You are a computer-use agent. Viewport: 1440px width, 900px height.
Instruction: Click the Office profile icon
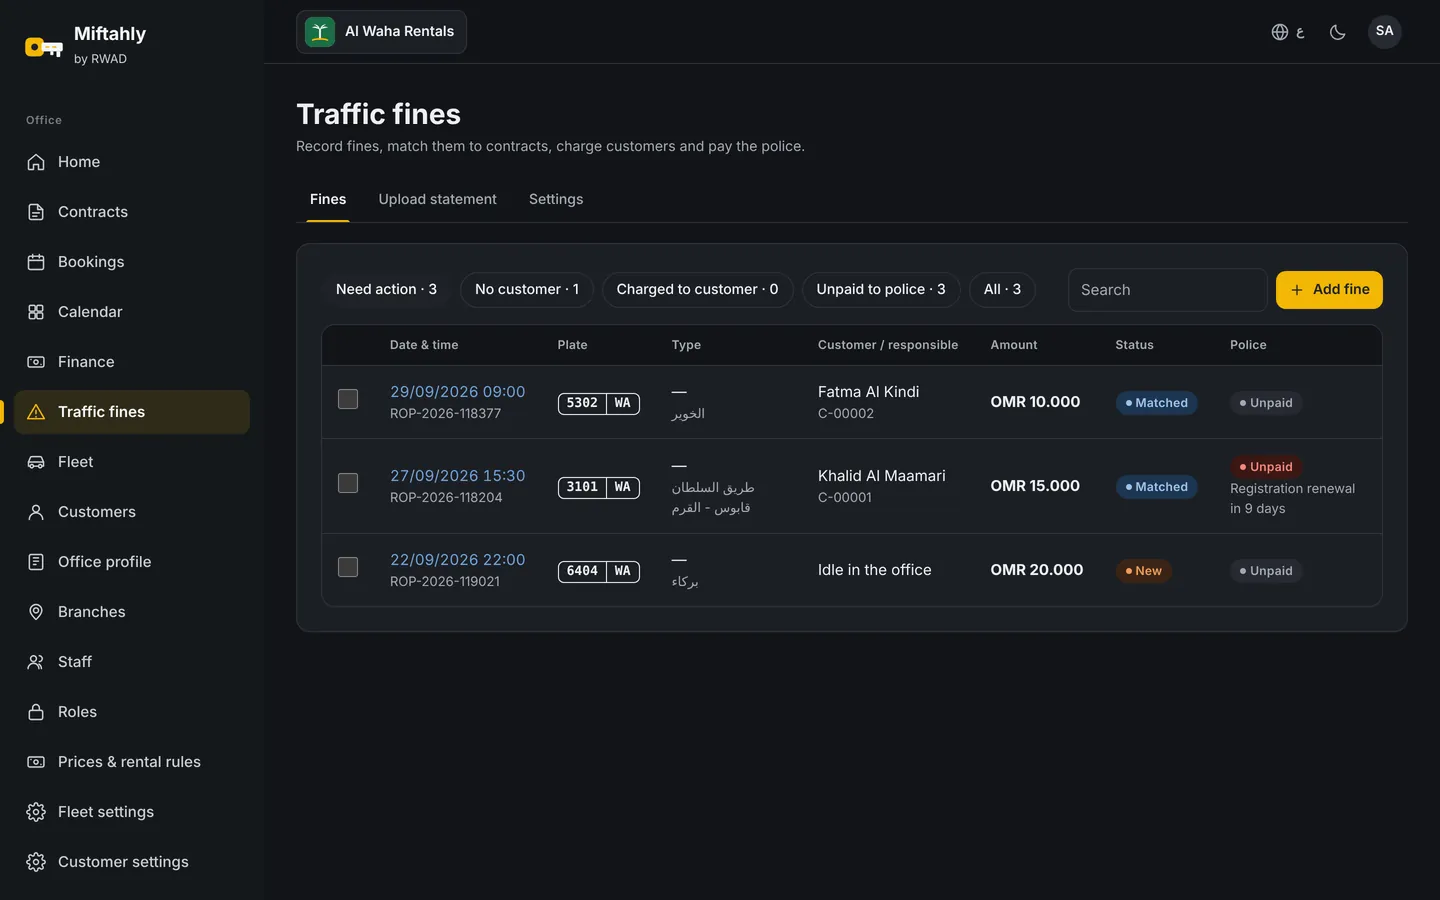pos(36,562)
